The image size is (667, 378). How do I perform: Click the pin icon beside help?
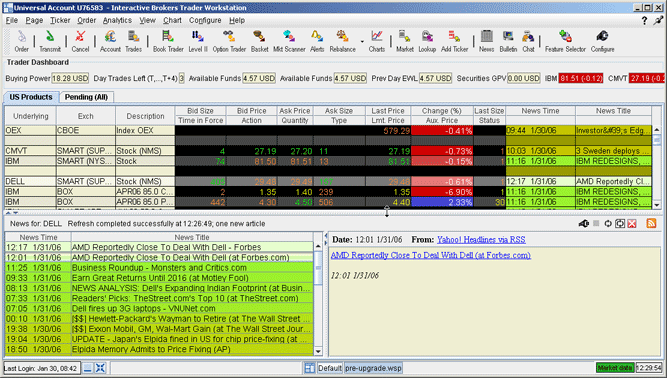(x=658, y=20)
